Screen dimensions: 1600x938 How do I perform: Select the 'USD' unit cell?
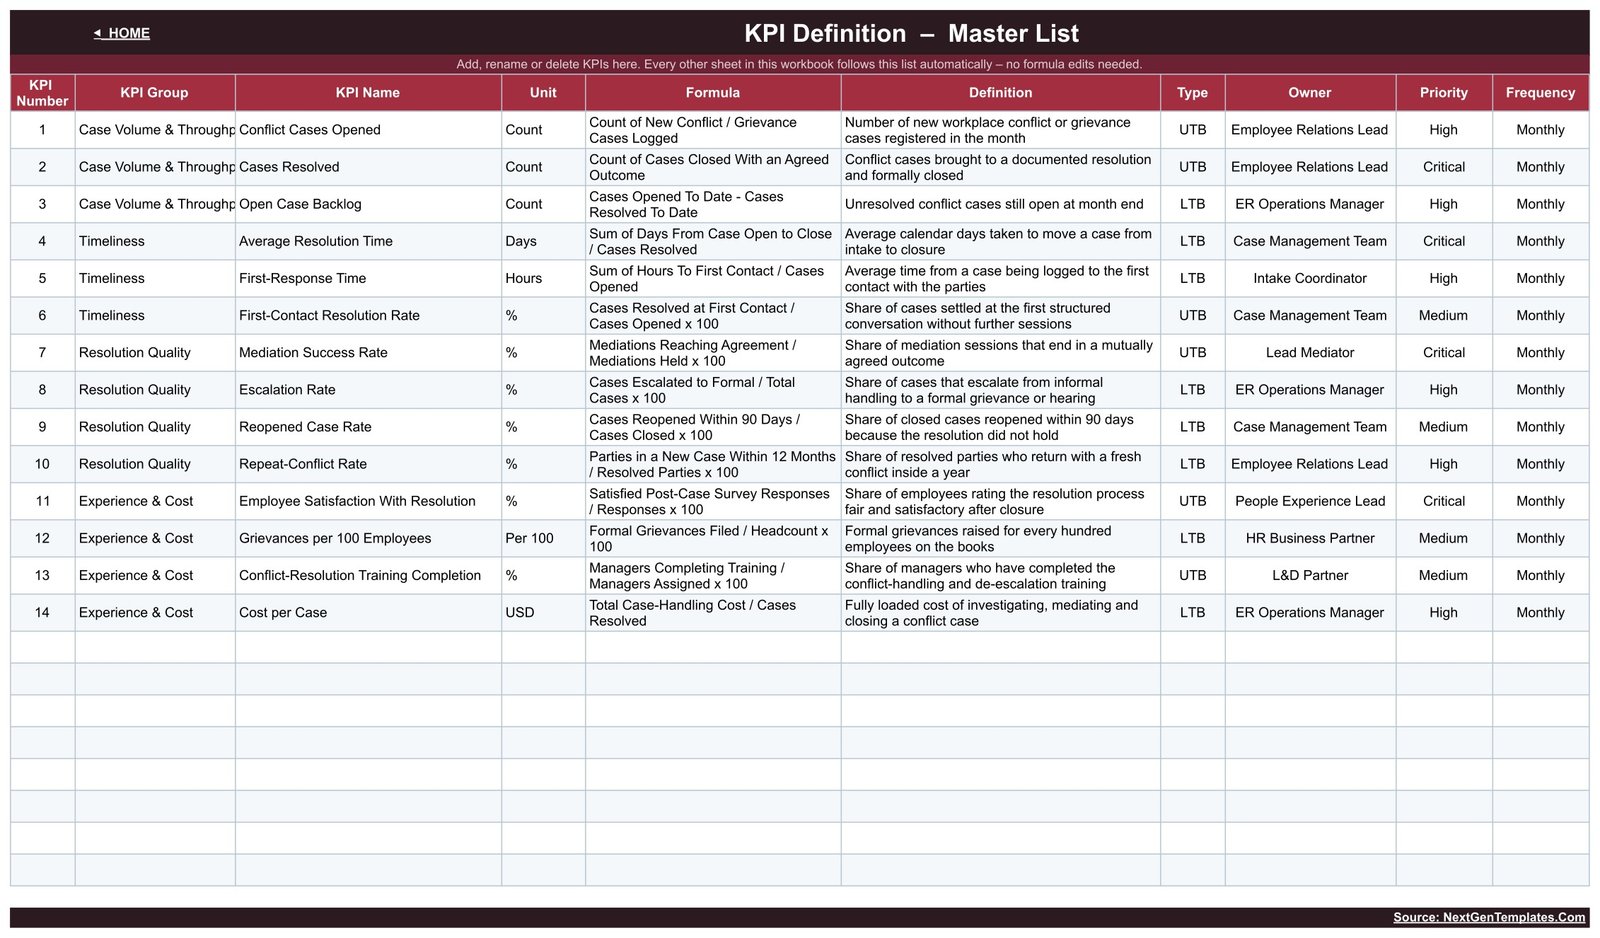(x=543, y=612)
